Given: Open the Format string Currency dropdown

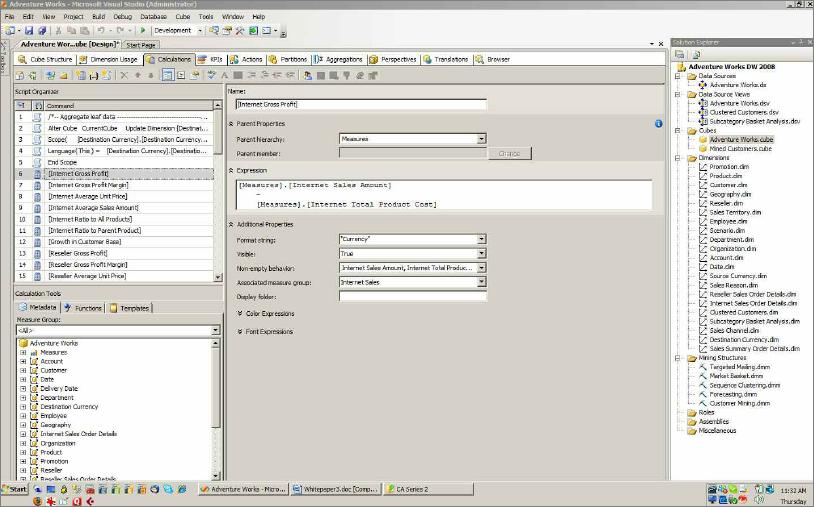Looking at the screenshot, I should click(x=481, y=239).
